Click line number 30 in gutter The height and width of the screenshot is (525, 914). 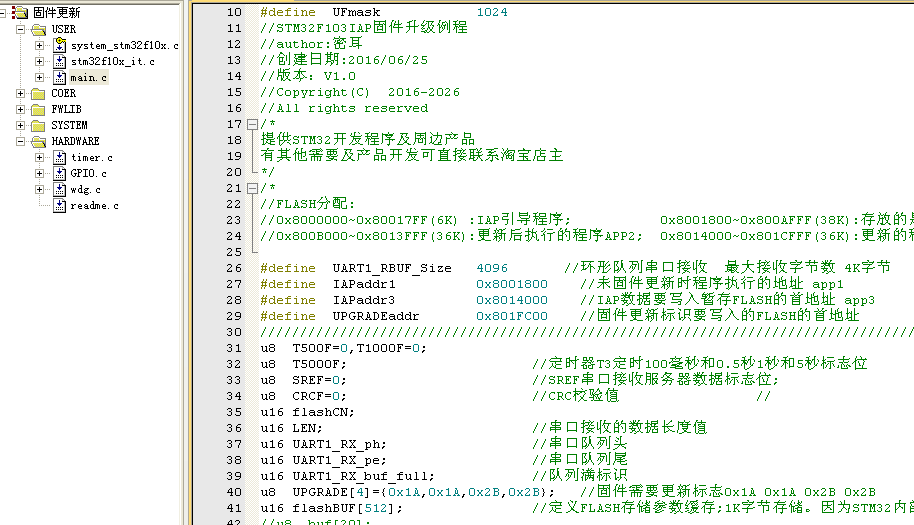point(234,332)
